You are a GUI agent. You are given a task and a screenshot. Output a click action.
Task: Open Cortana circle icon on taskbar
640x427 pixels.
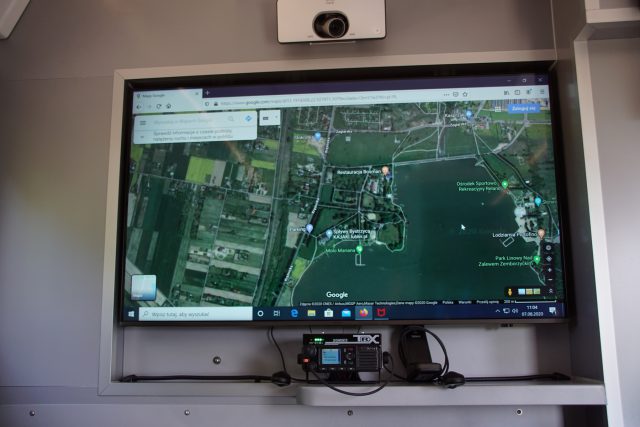click(x=260, y=314)
